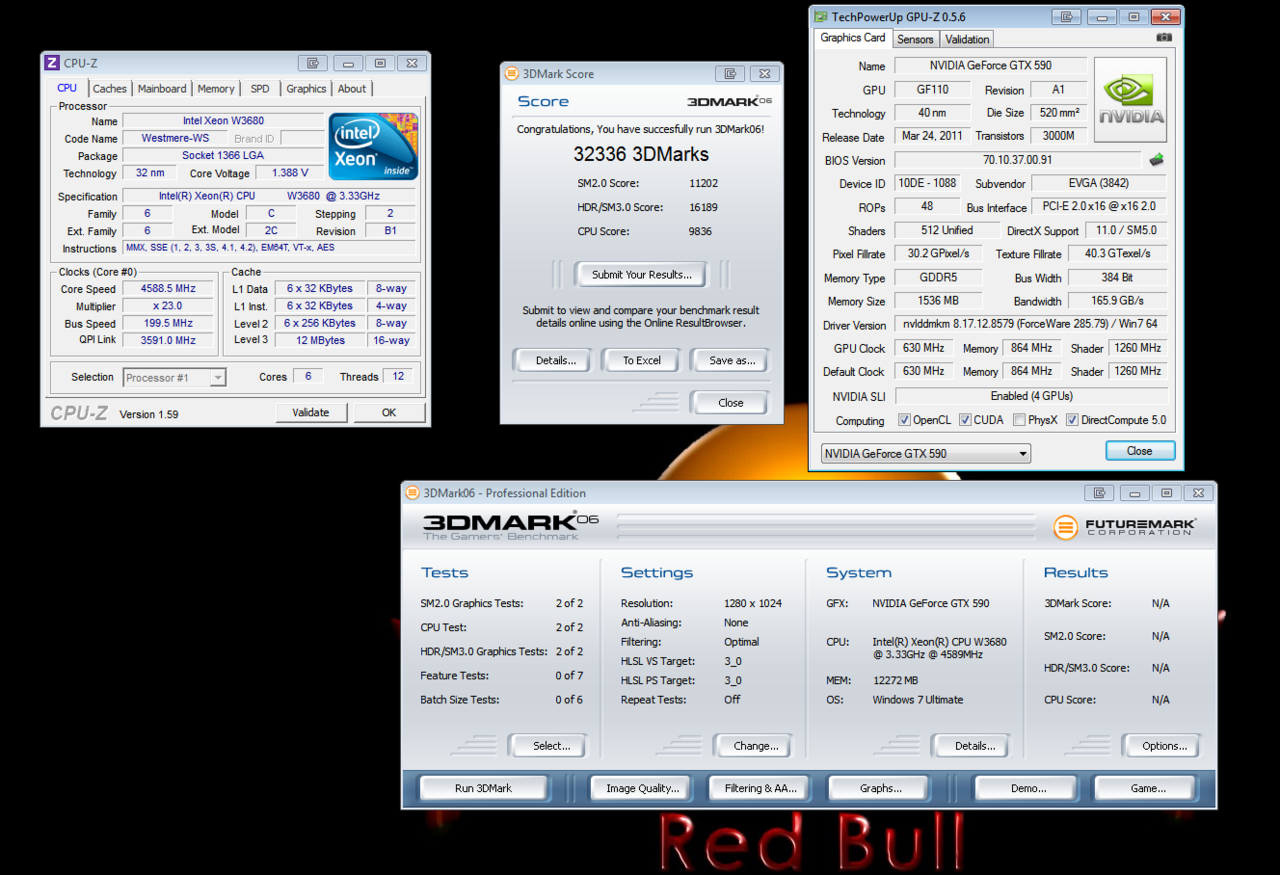
Task: Toggle the OpenCL checkbox in GPU-Z
Action: click(904, 420)
